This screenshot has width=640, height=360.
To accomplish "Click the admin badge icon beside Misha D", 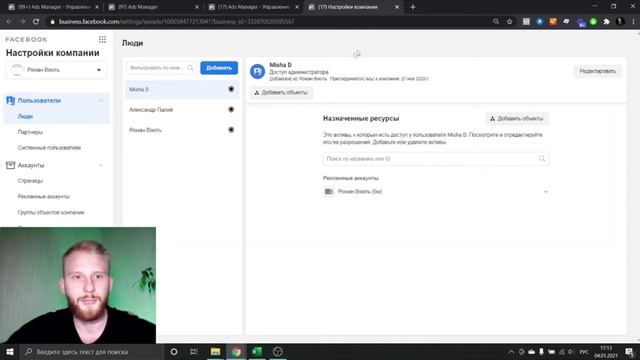I will tap(231, 89).
